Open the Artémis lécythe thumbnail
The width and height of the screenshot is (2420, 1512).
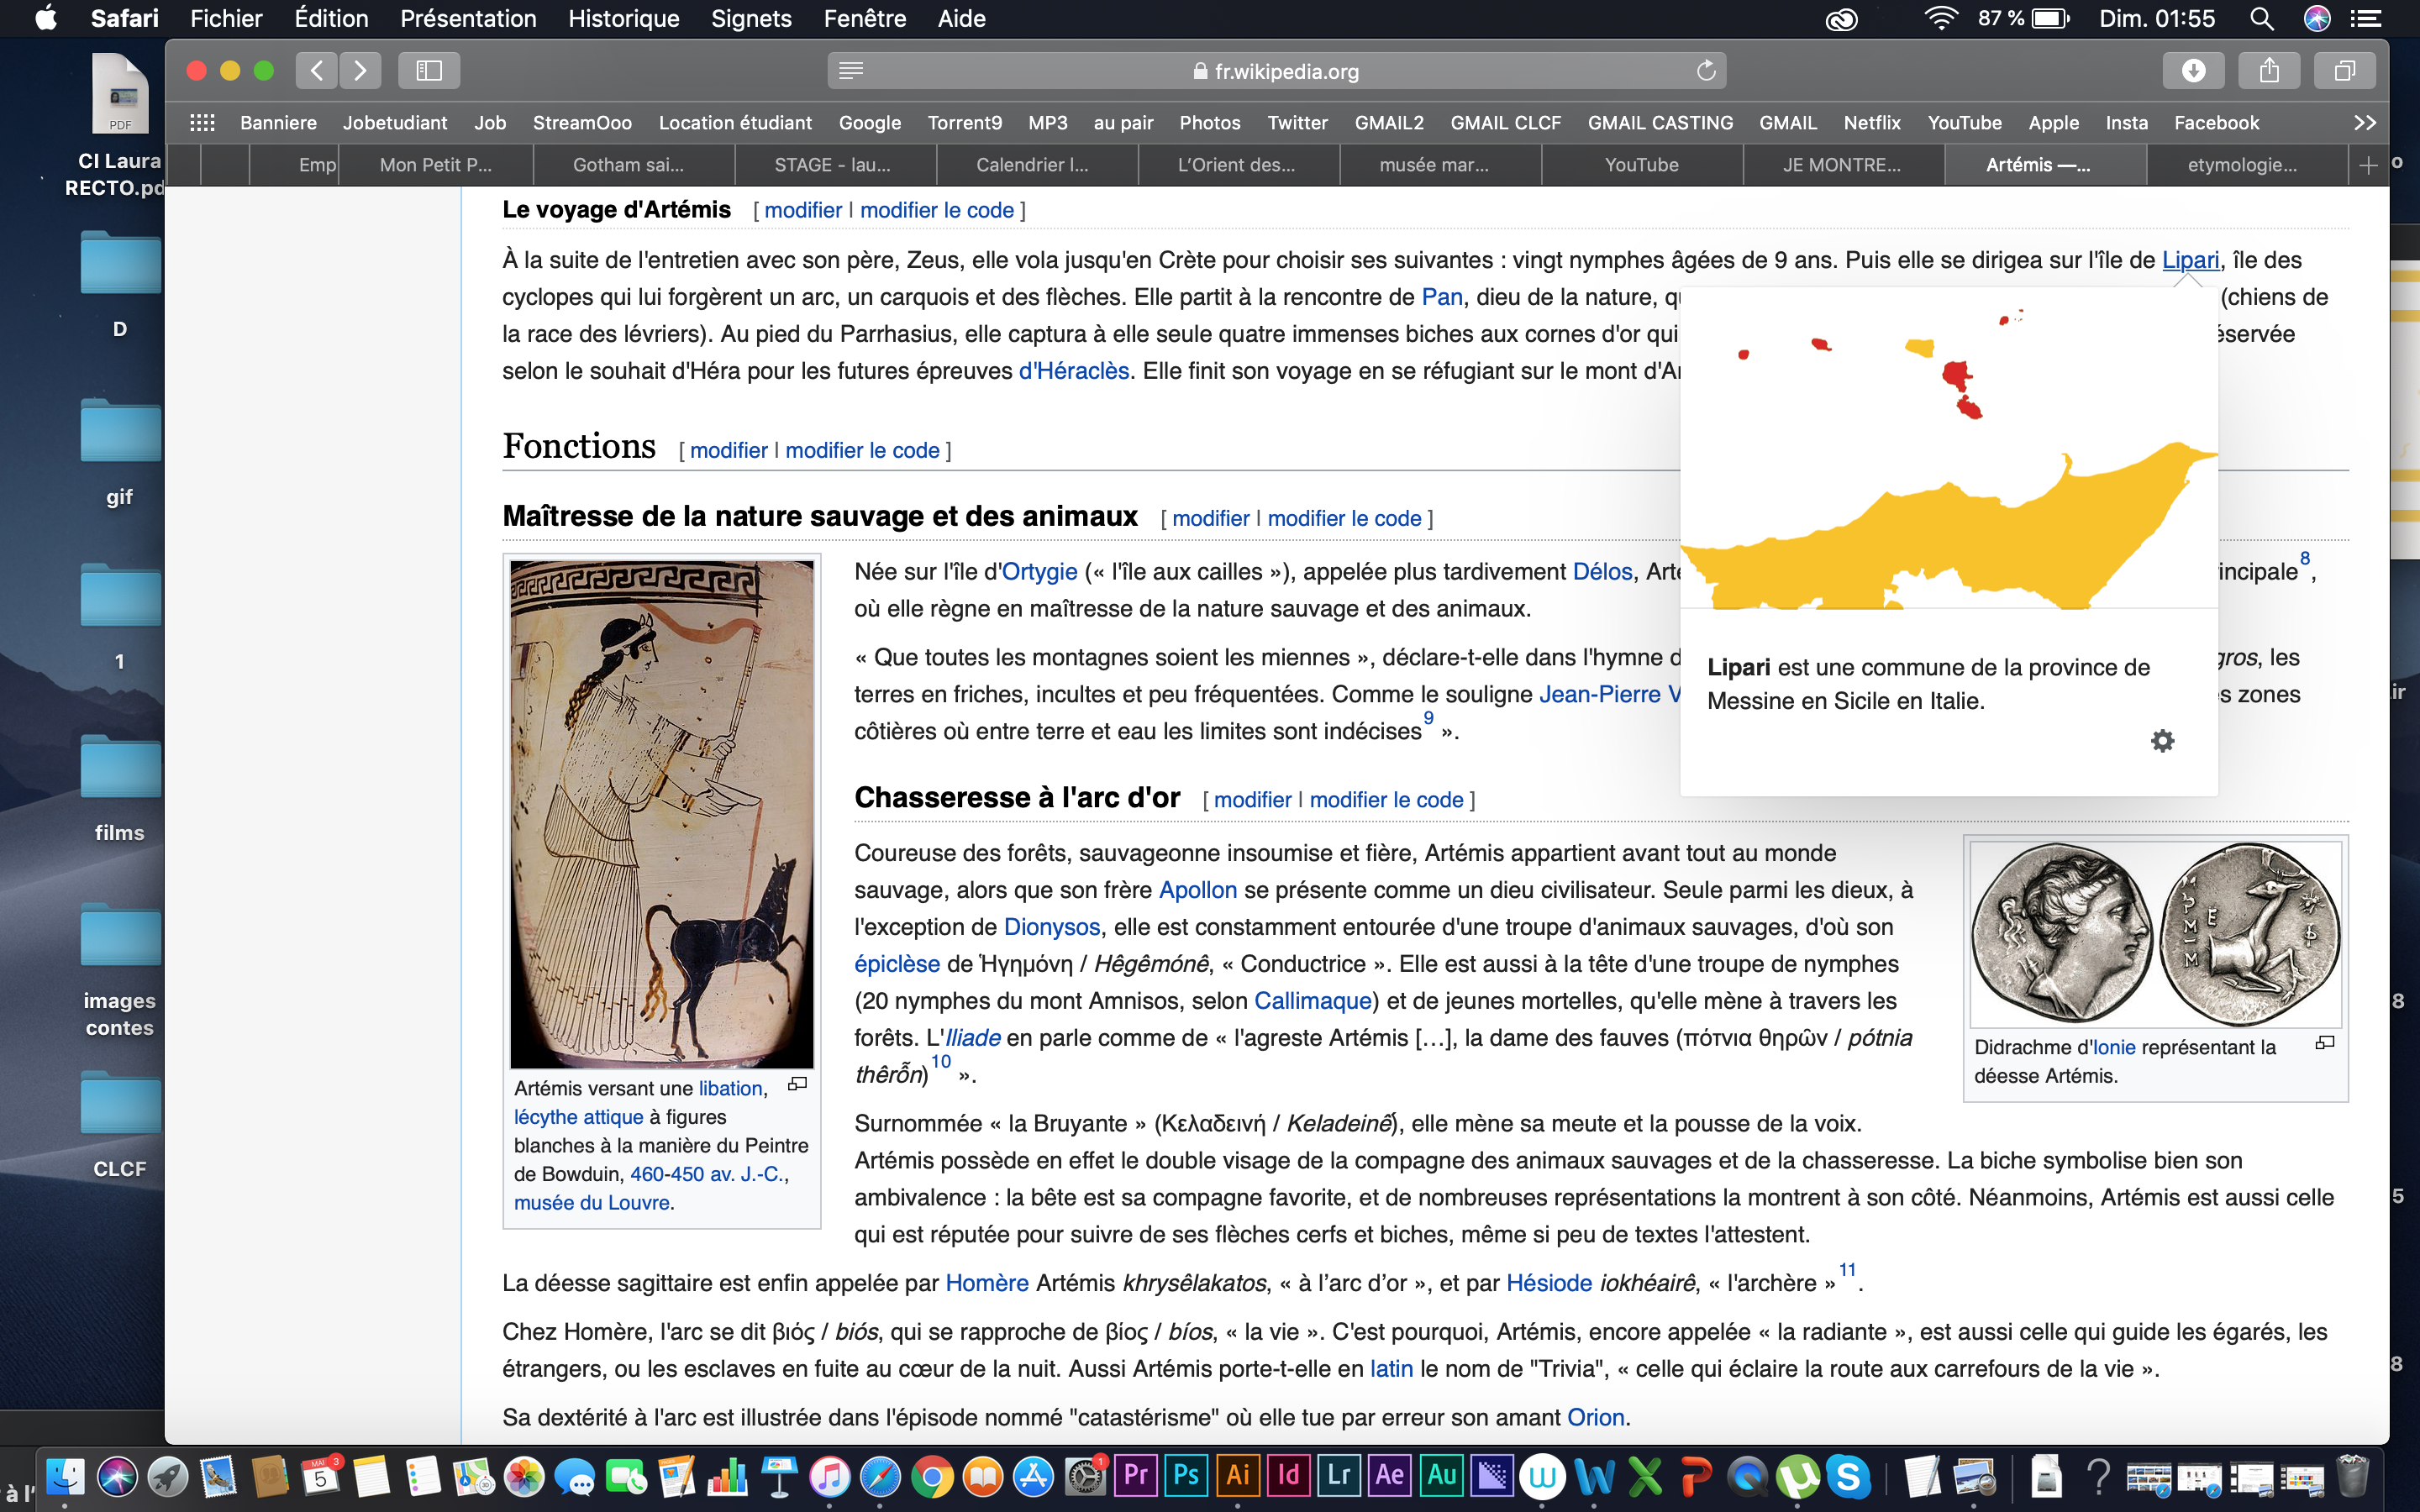(662, 814)
